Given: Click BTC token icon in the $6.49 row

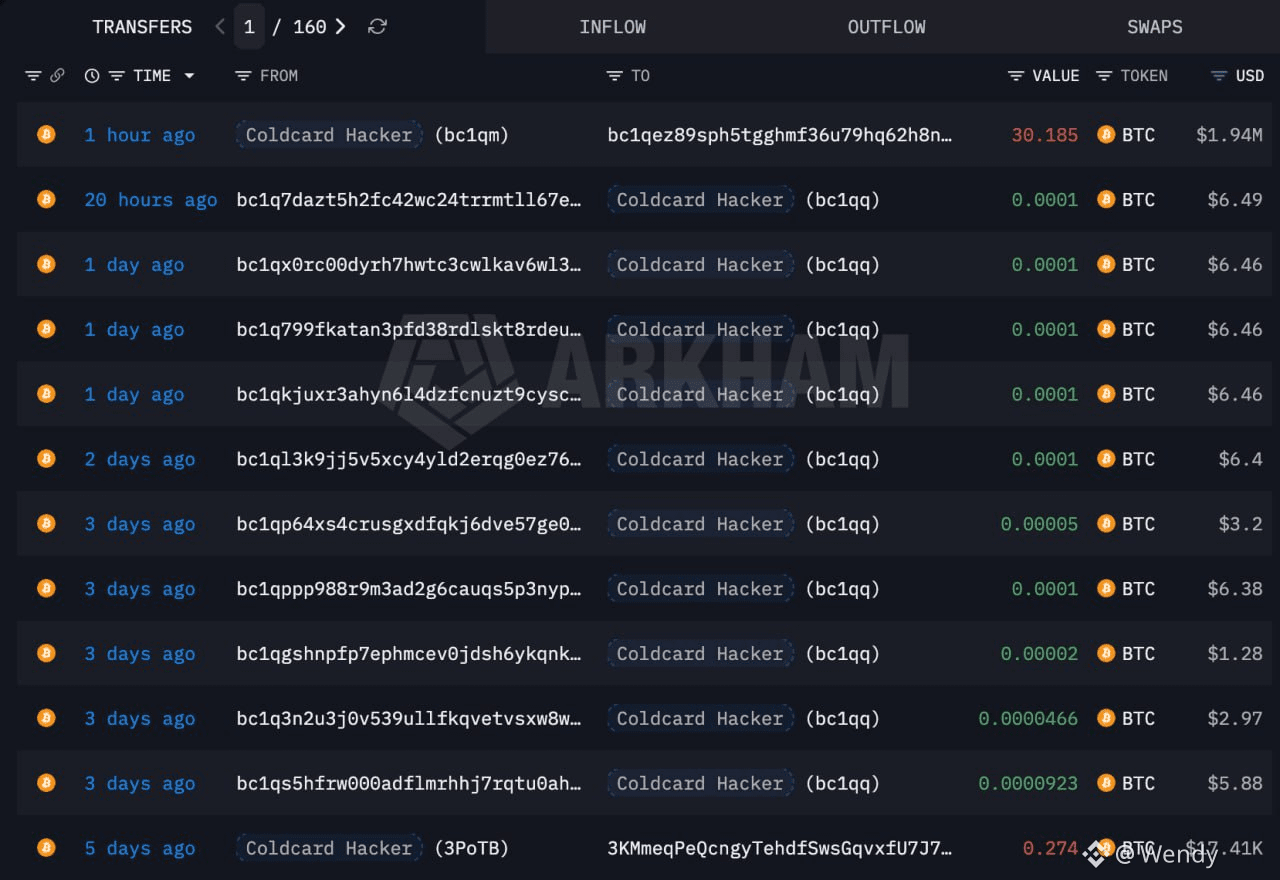Looking at the screenshot, I should tap(1106, 199).
